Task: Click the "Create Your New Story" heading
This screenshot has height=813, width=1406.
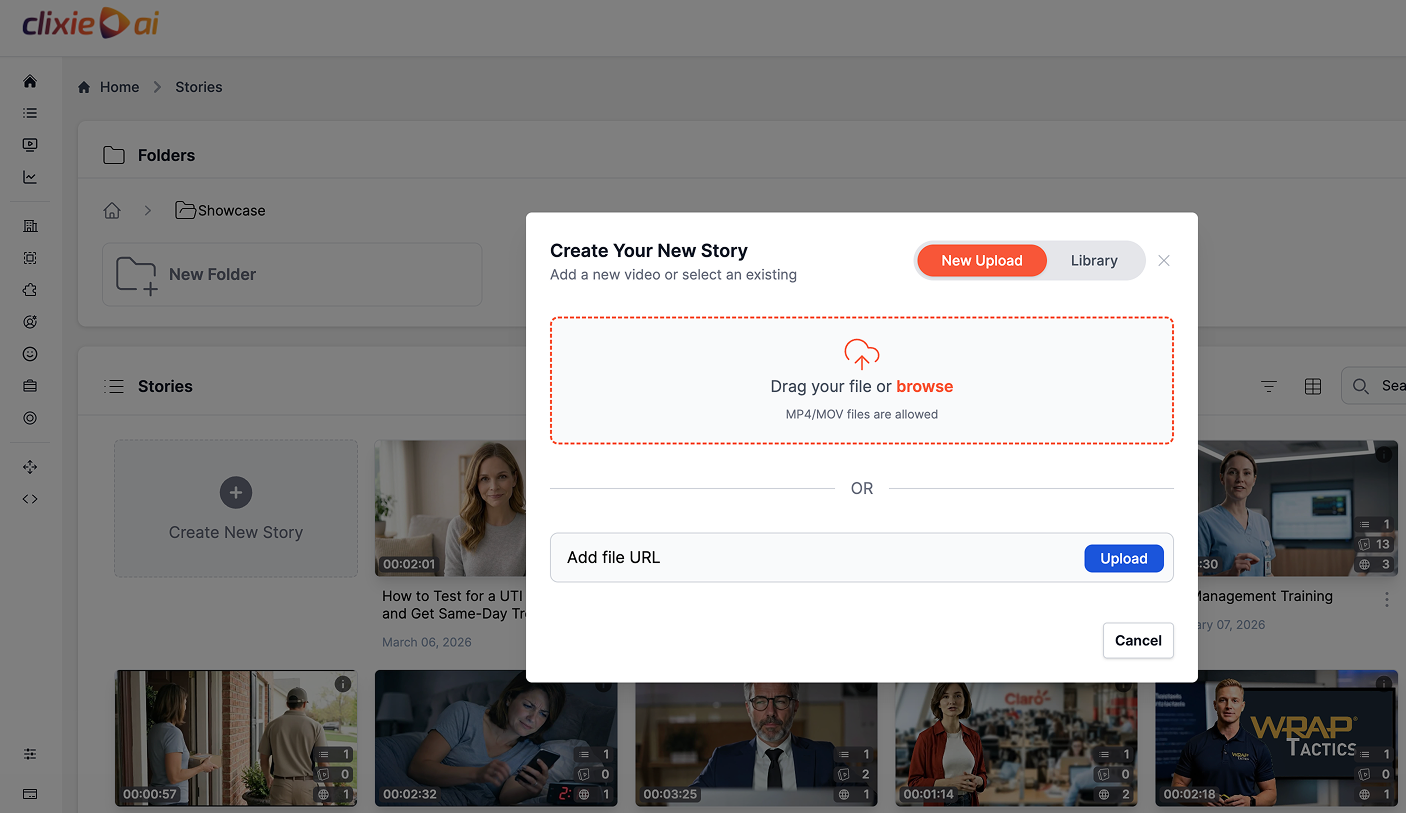Action: 649,251
